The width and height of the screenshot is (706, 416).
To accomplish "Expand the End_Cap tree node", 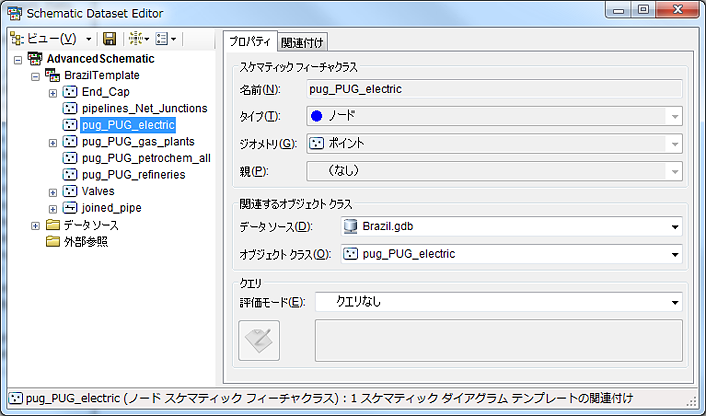I will (x=53, y=93).
